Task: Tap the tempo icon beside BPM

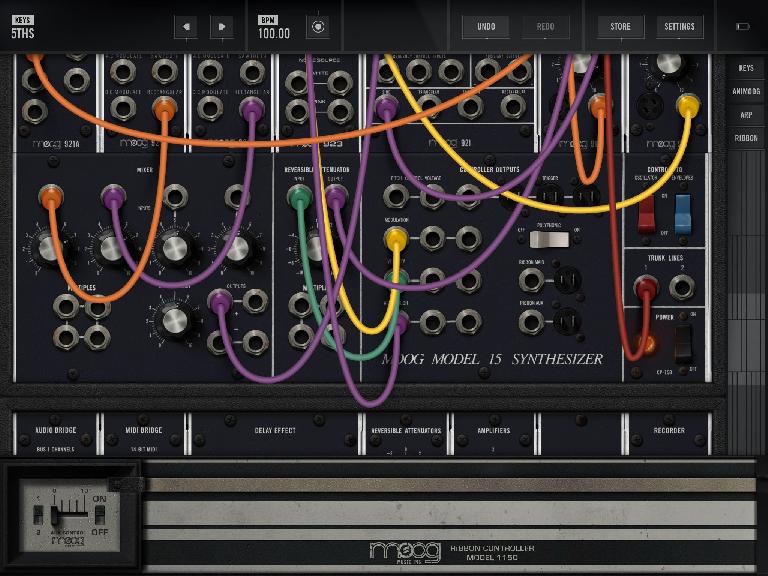Action: click(x=318, y=26)
